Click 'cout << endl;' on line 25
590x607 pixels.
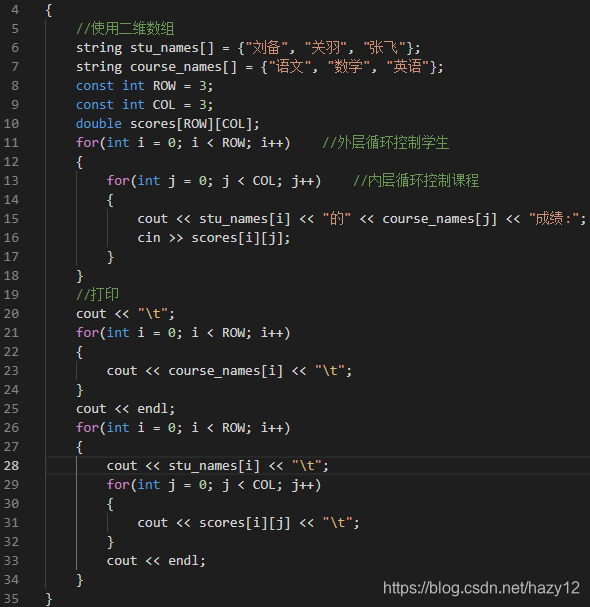coord(125,409)
